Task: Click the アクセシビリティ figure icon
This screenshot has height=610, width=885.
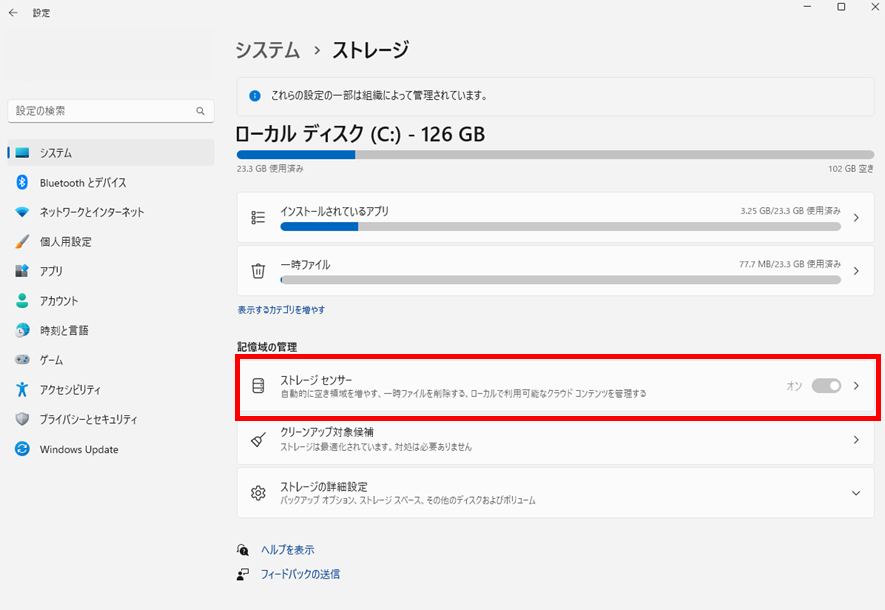Action: 22,389
